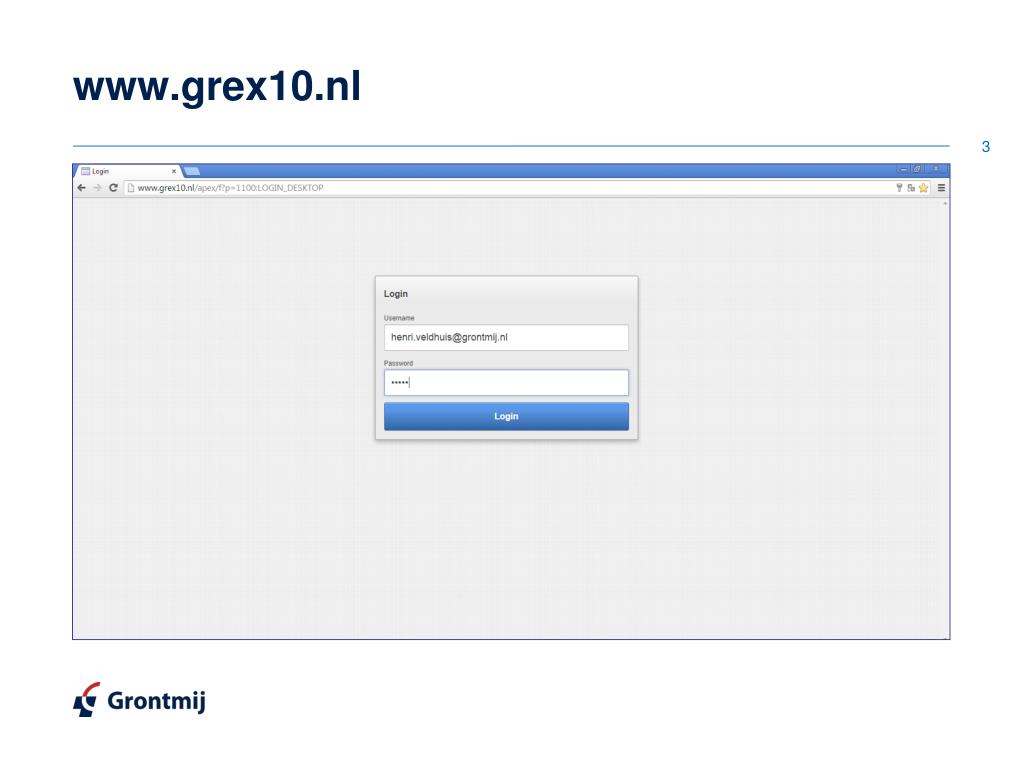
Task: Close the Login tab
Action: point(174,172)
